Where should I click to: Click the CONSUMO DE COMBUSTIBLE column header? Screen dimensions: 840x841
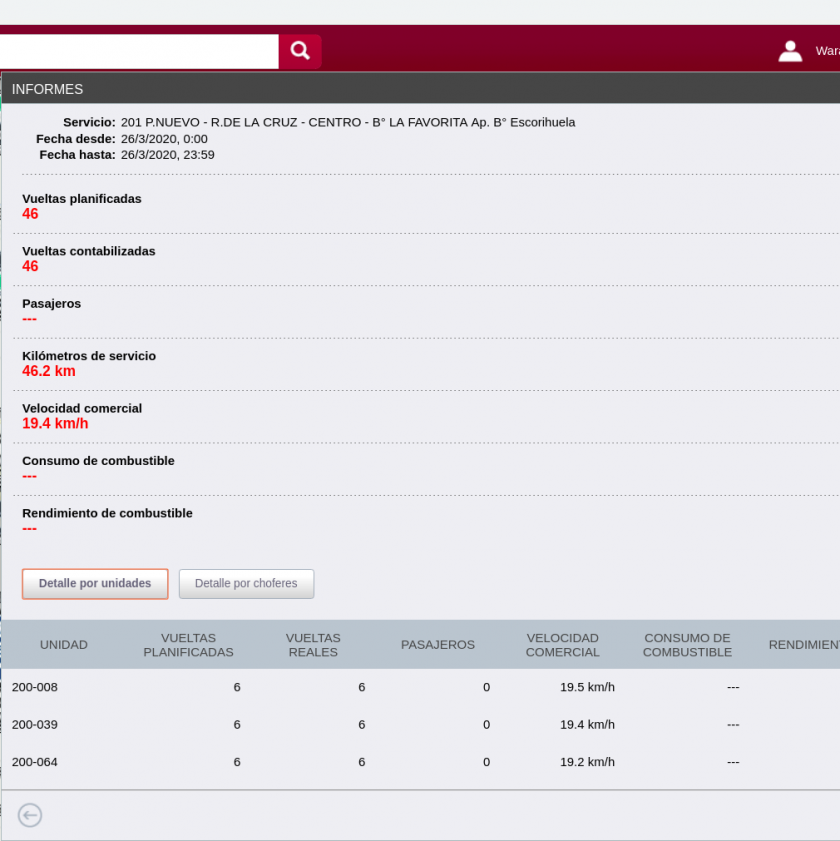[x=687, y=645]
